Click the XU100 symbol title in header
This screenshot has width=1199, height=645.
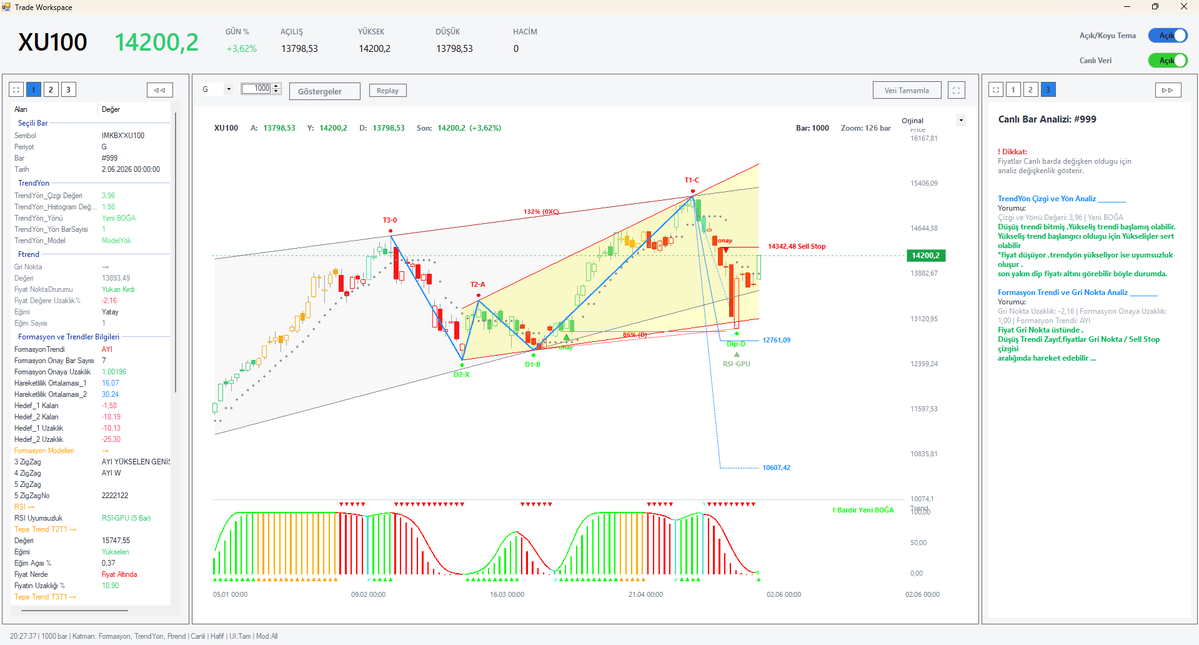(53, 42)
